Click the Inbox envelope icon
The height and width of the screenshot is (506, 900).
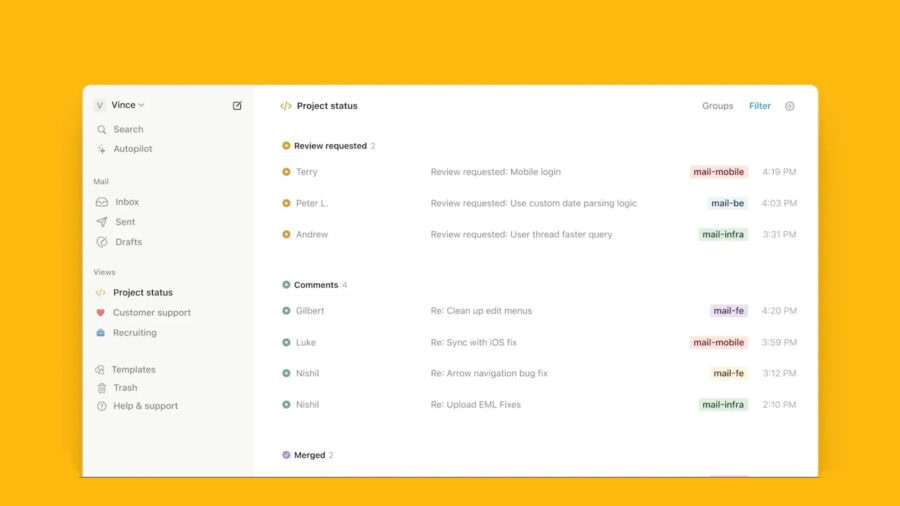(x=102, y=202)
